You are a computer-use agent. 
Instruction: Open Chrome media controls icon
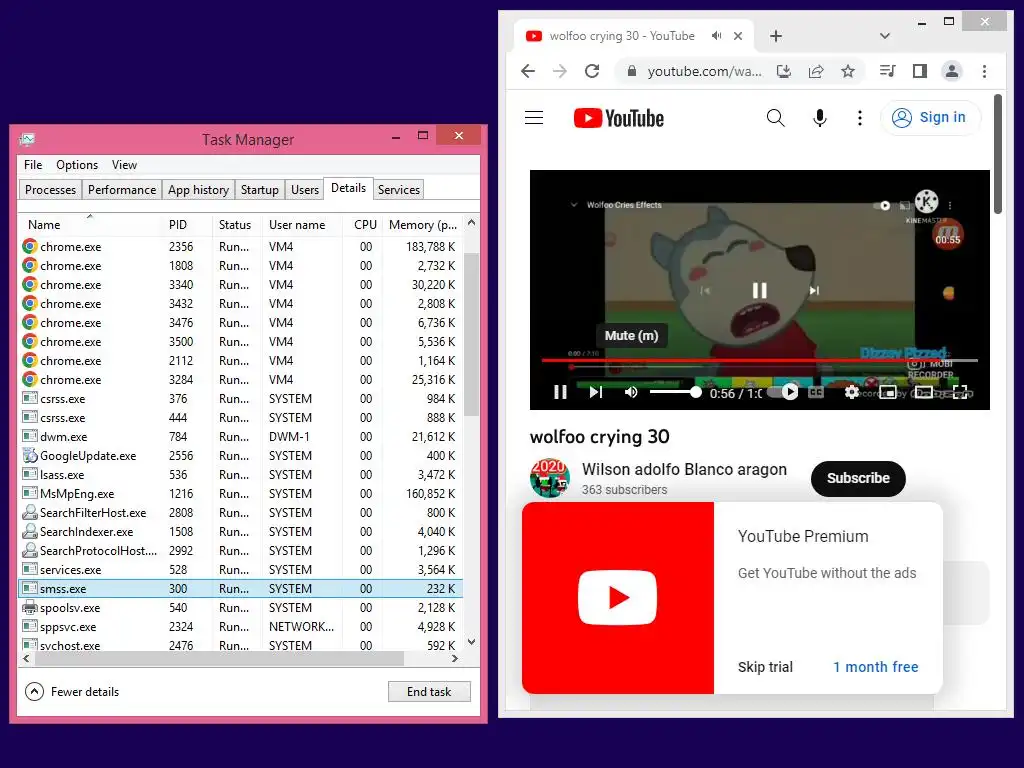pos(888,71)
